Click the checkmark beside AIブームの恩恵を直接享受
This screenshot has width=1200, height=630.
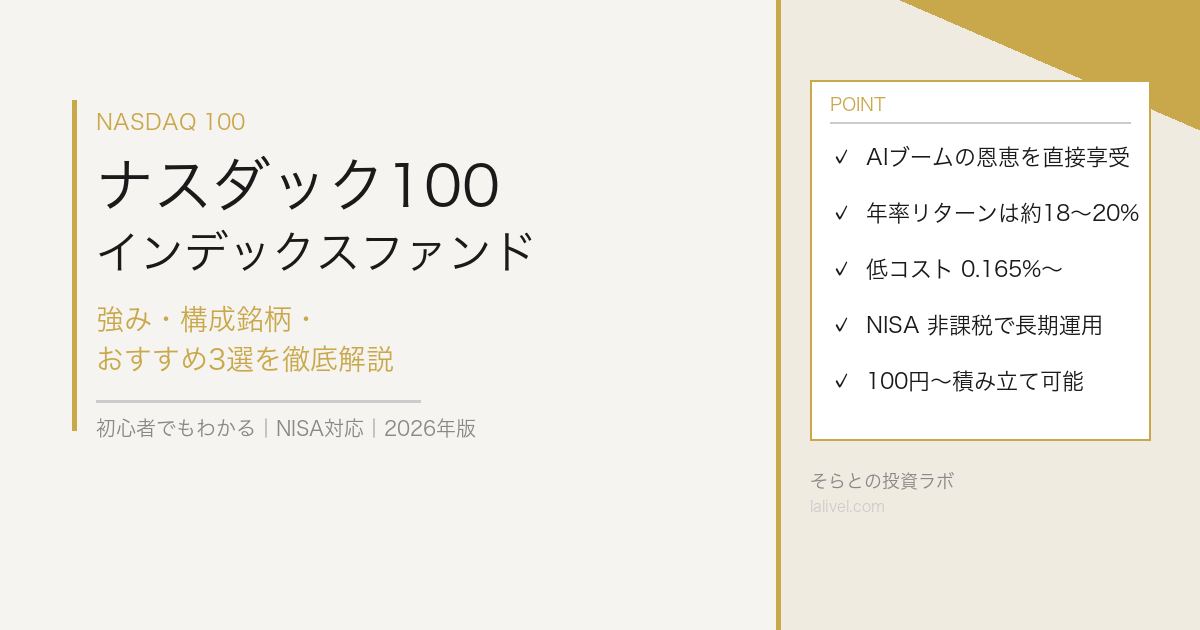(x=841, y=157)
